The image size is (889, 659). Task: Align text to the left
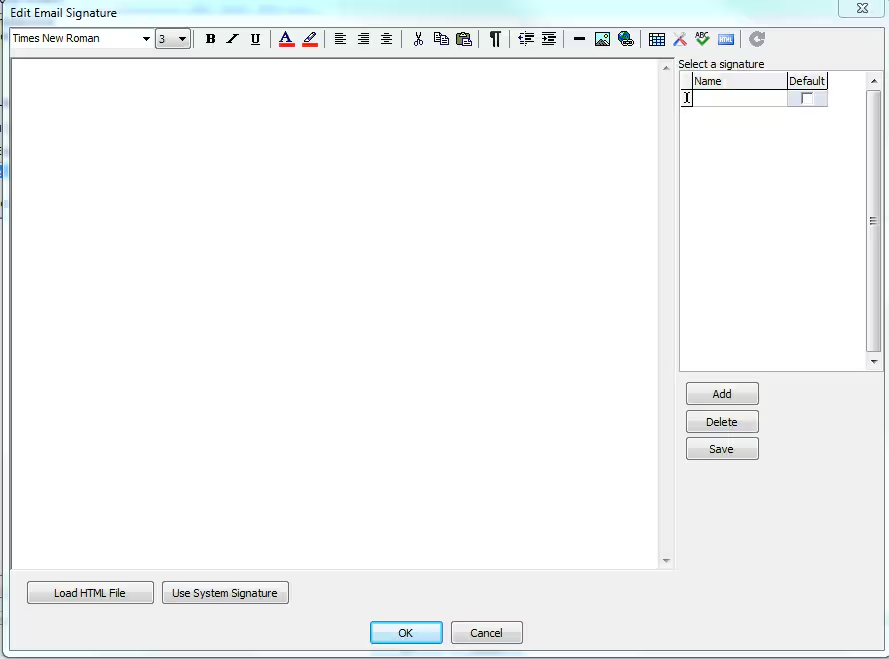340,39
